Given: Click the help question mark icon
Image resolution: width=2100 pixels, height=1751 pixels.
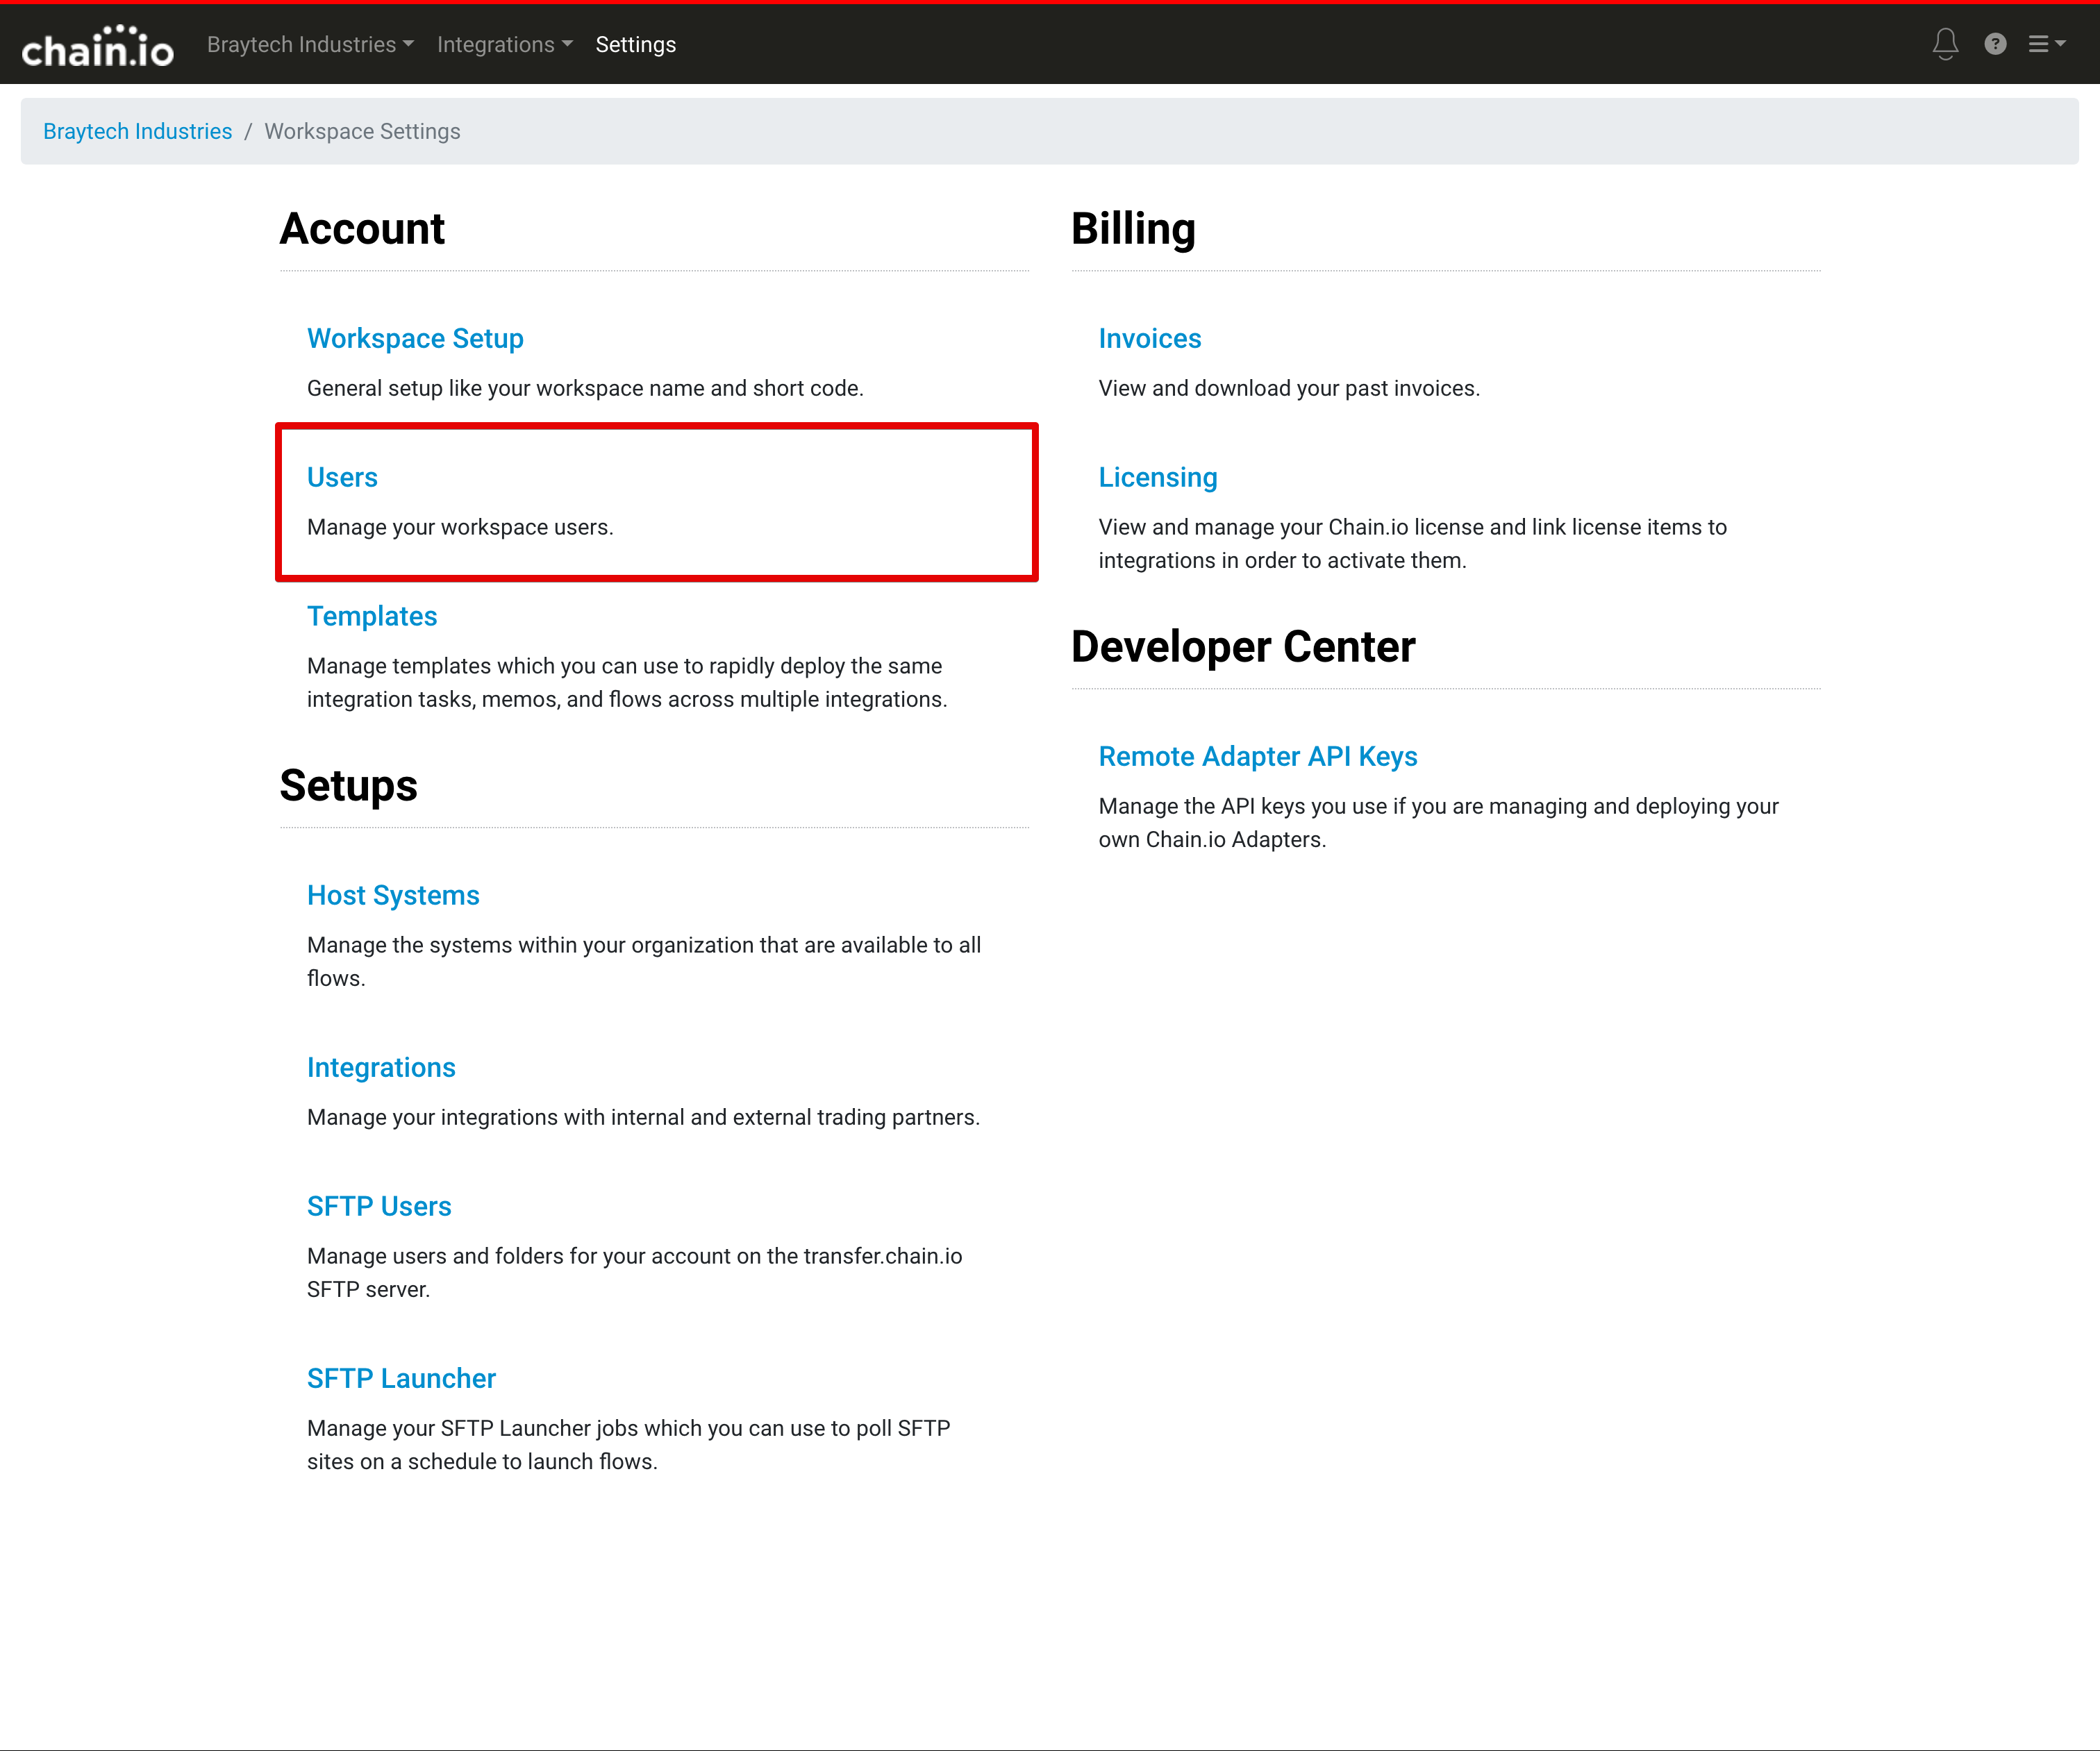Looking at the screenshot, I should 1994,44.
